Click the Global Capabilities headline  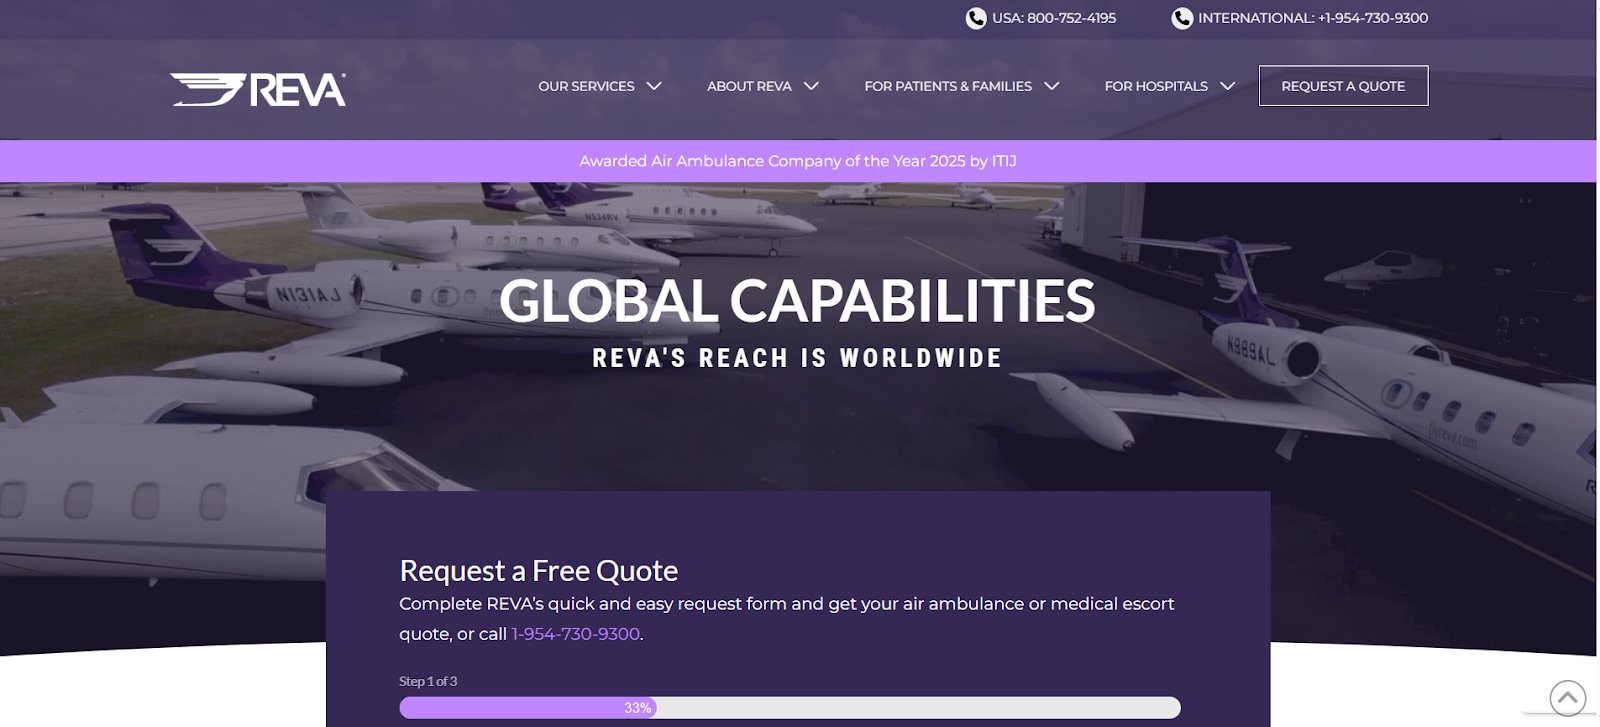[797, 301]
